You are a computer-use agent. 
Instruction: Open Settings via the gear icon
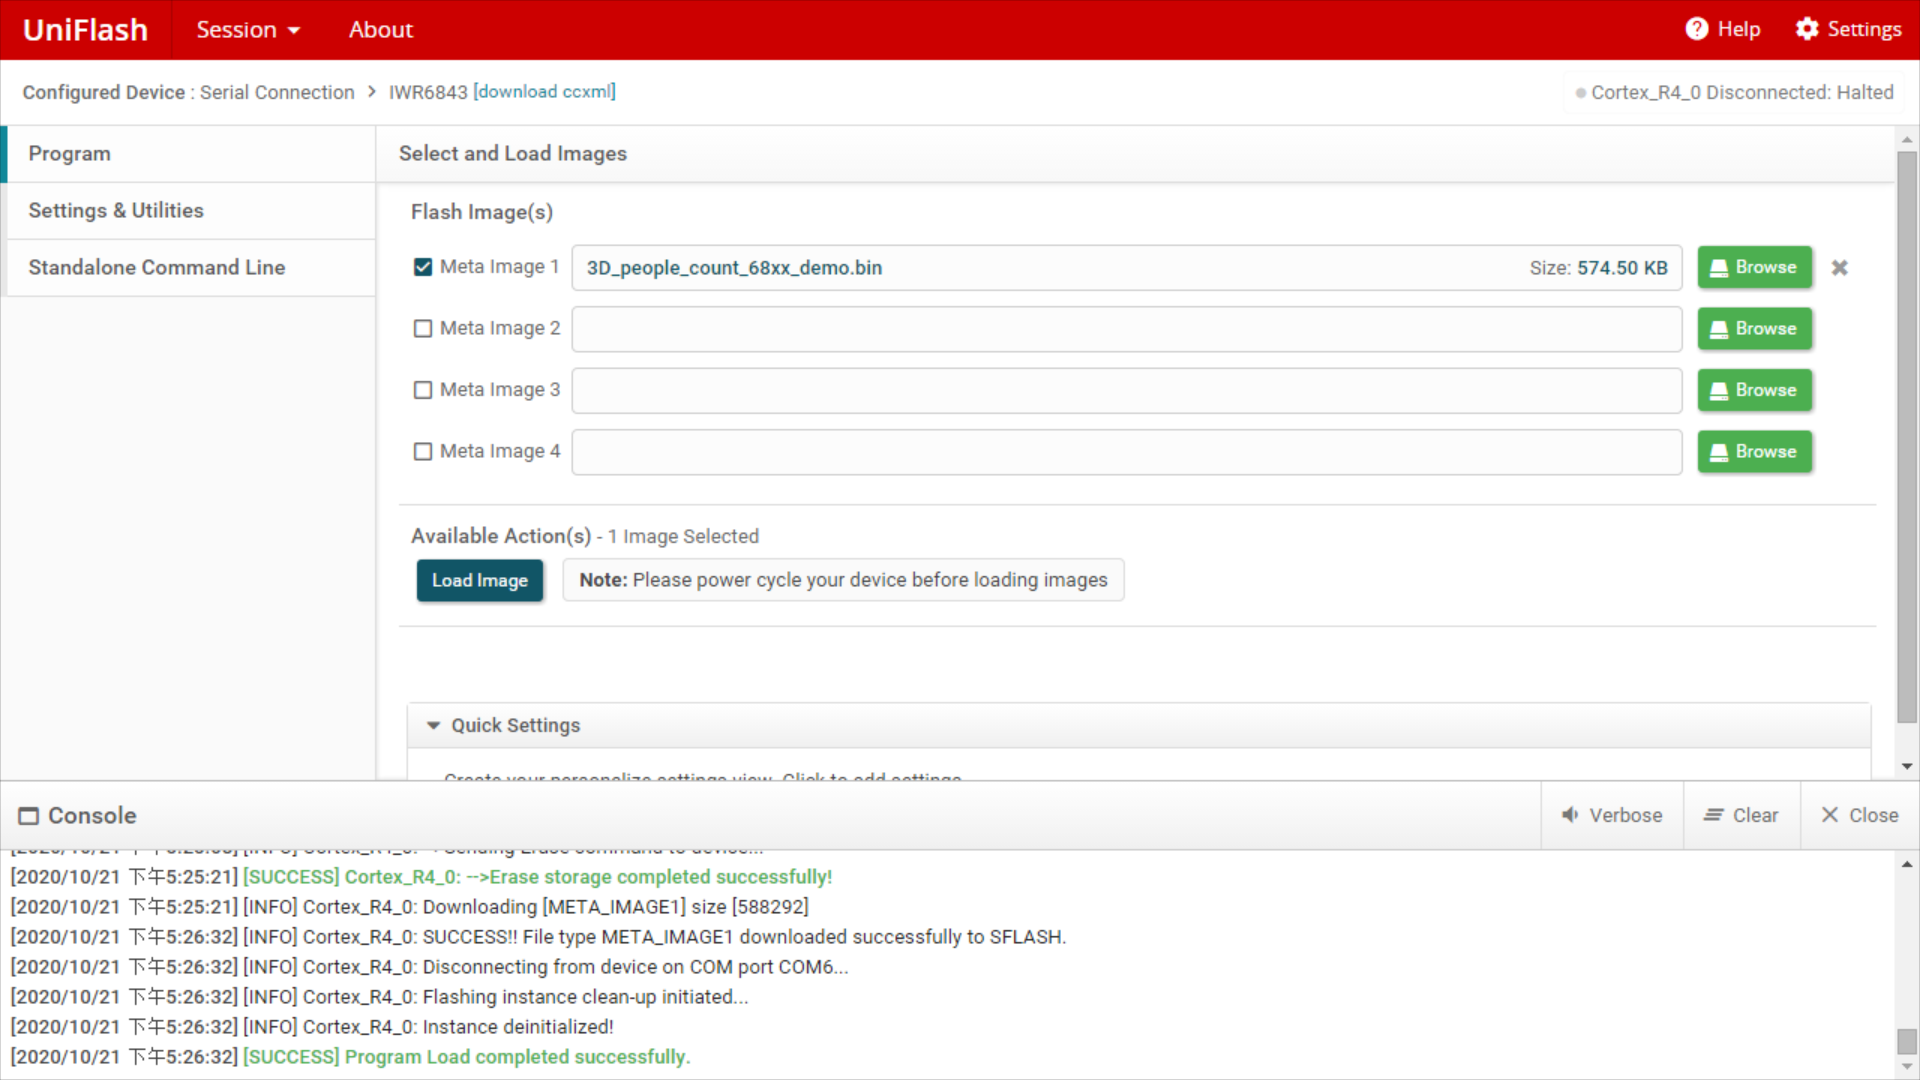1806,29
